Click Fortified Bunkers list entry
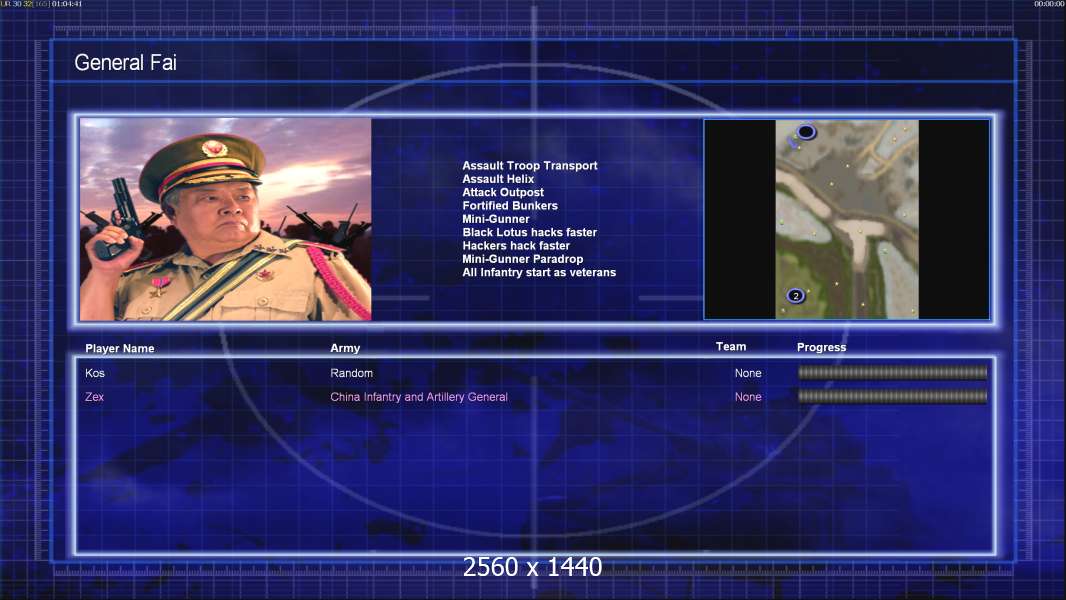1066x600 pixels. pyautogui.click(x=510, y=206)
